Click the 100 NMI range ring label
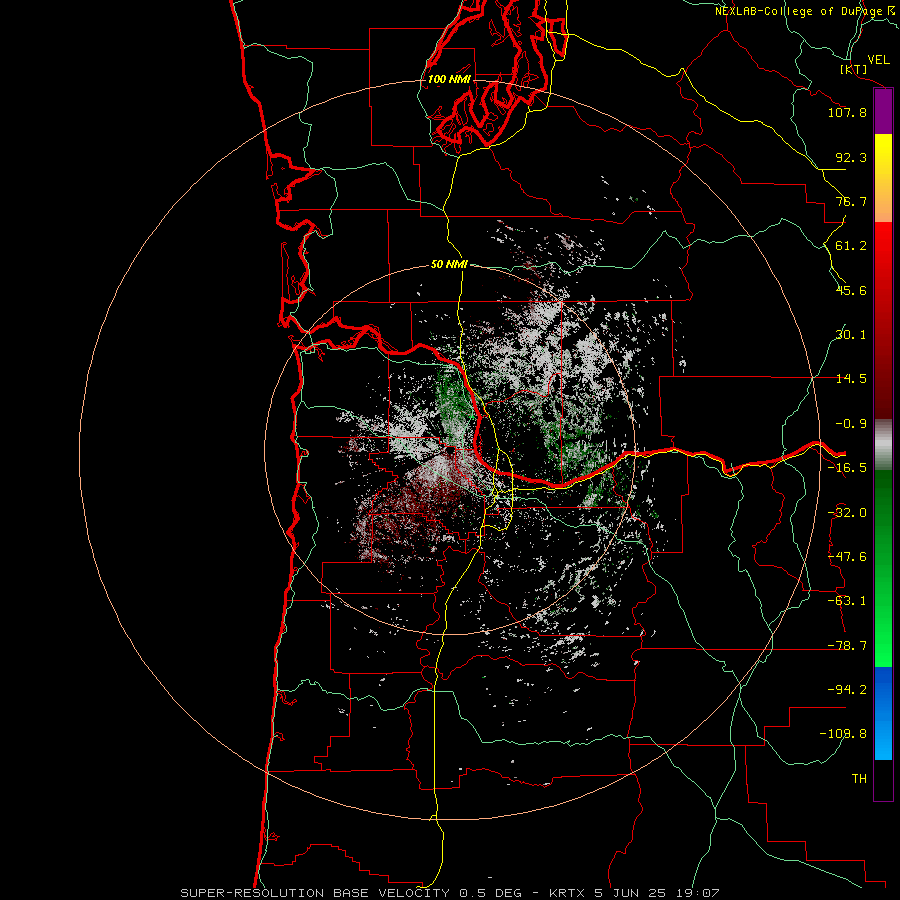 click(449, 79)
